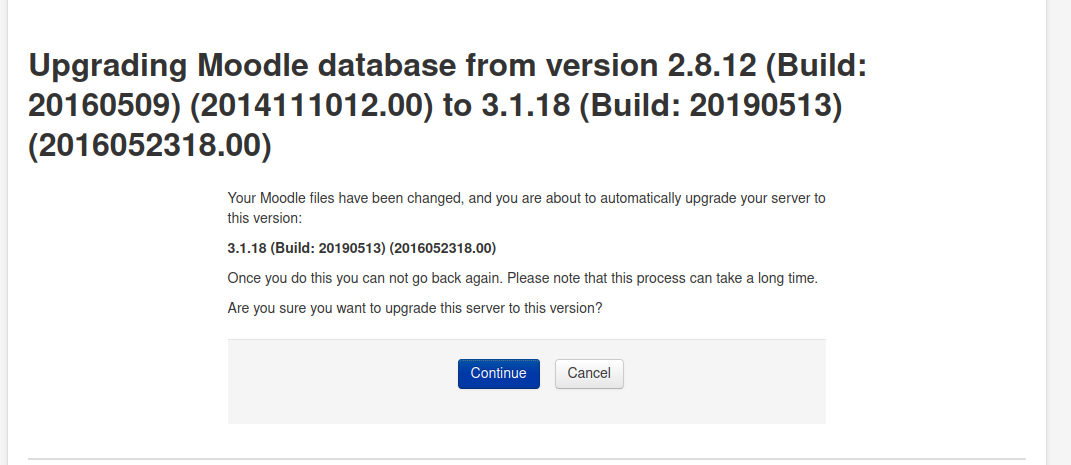This screenshot has width=1071, height=465.
Task: Click "(2016052318.00)" on heading's last line
Action: coord(150,145)
